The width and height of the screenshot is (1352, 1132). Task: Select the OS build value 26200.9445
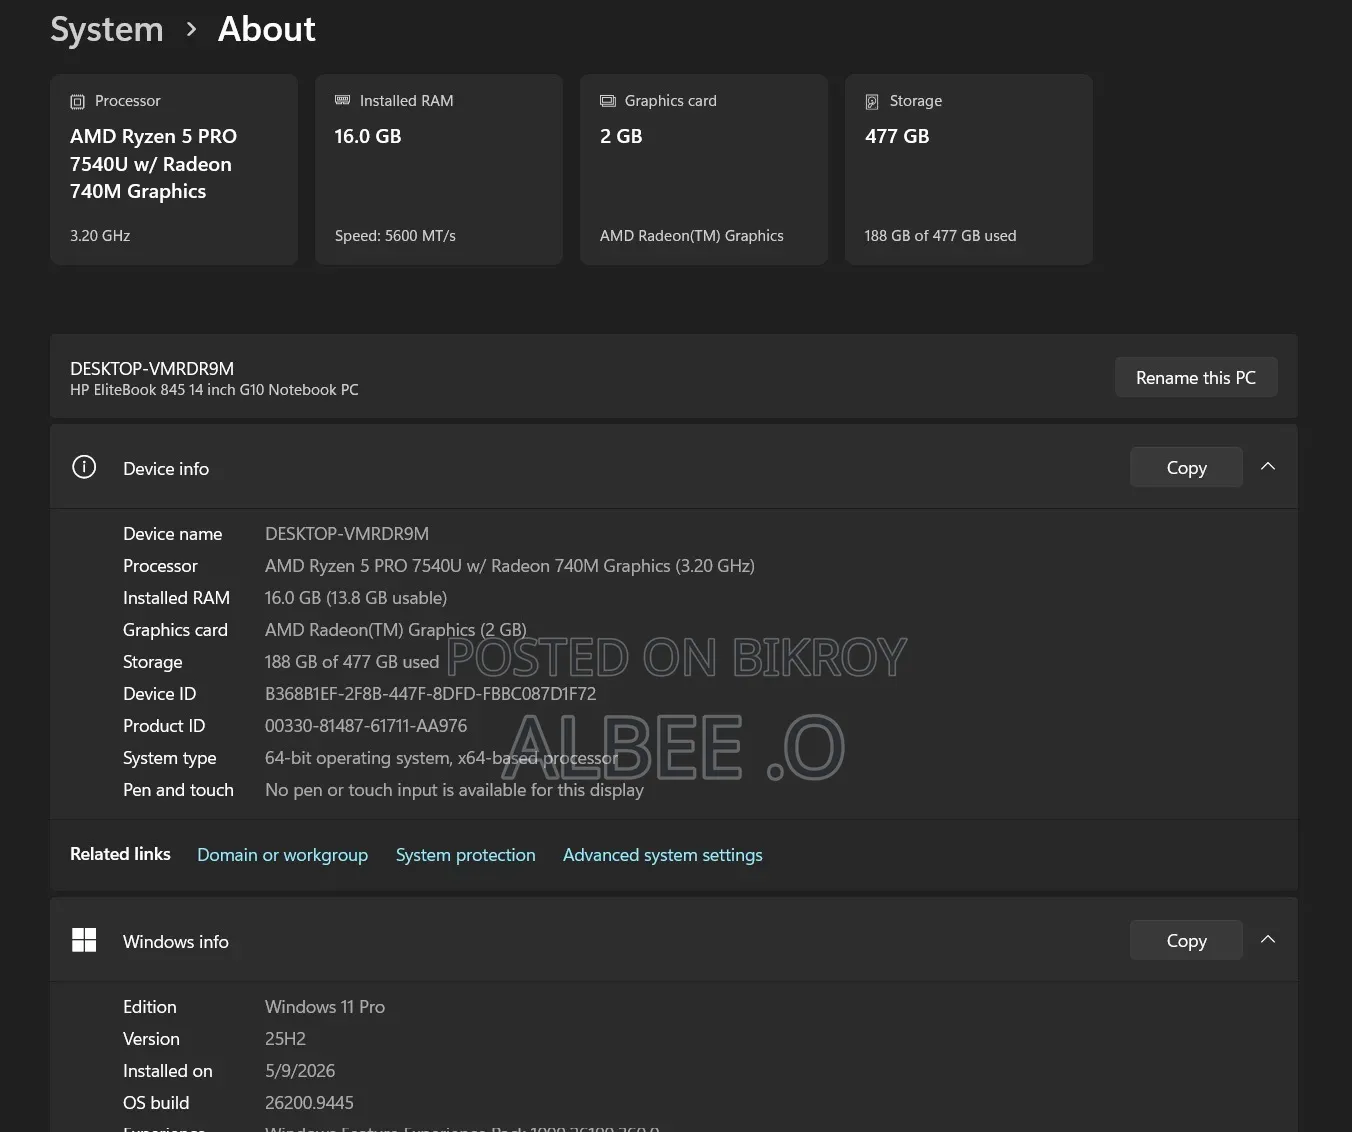click(309, 1103)
